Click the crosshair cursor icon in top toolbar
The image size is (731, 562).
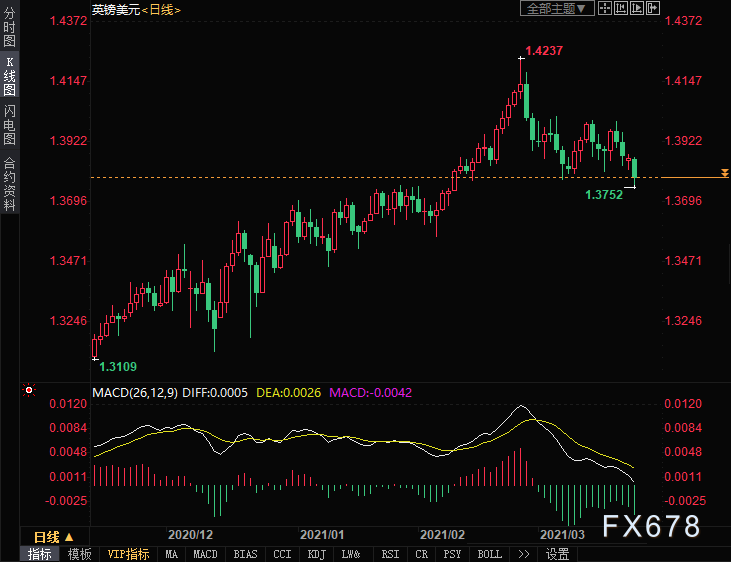[604, 9]
